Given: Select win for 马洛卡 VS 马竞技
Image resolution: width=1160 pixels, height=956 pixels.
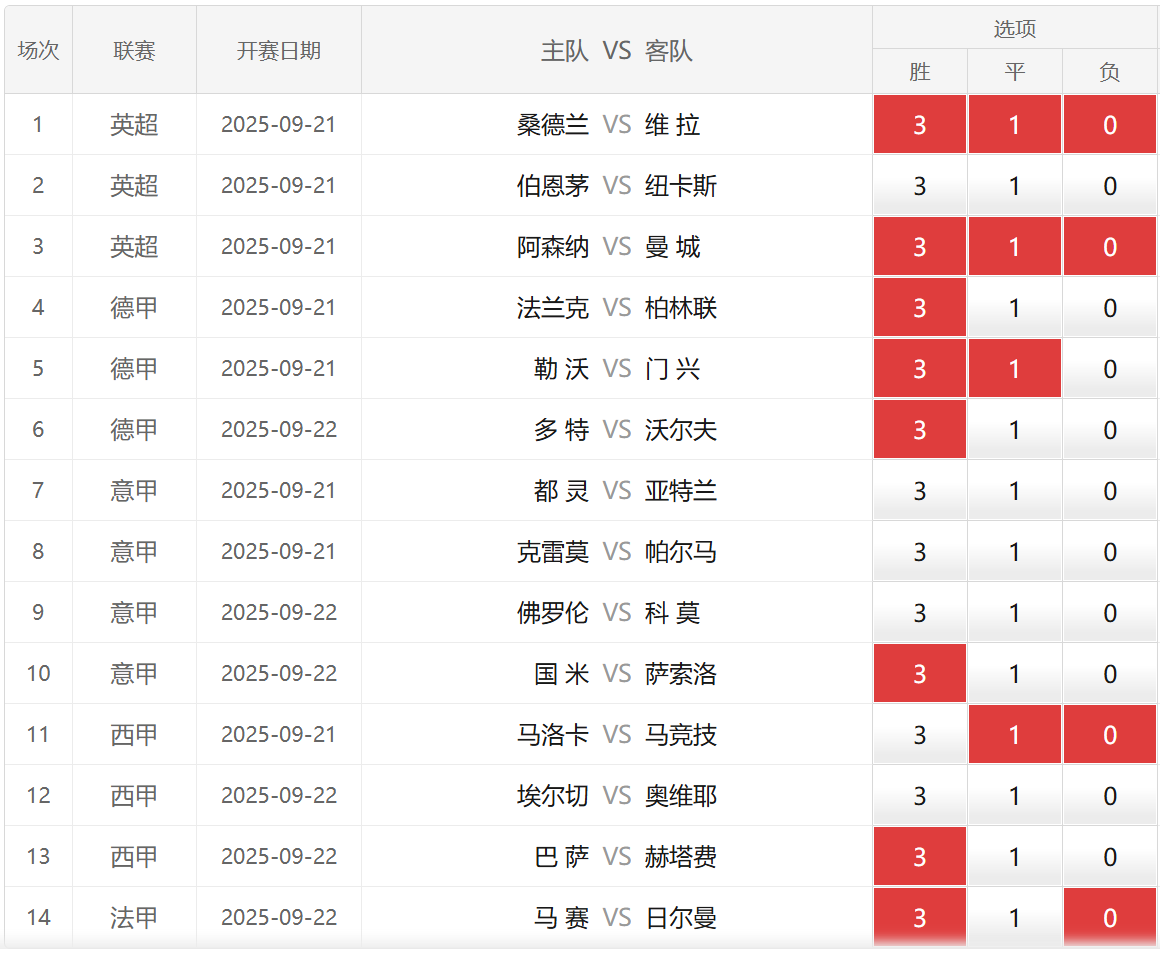Looking at the screenshot, I should (919, 735).
